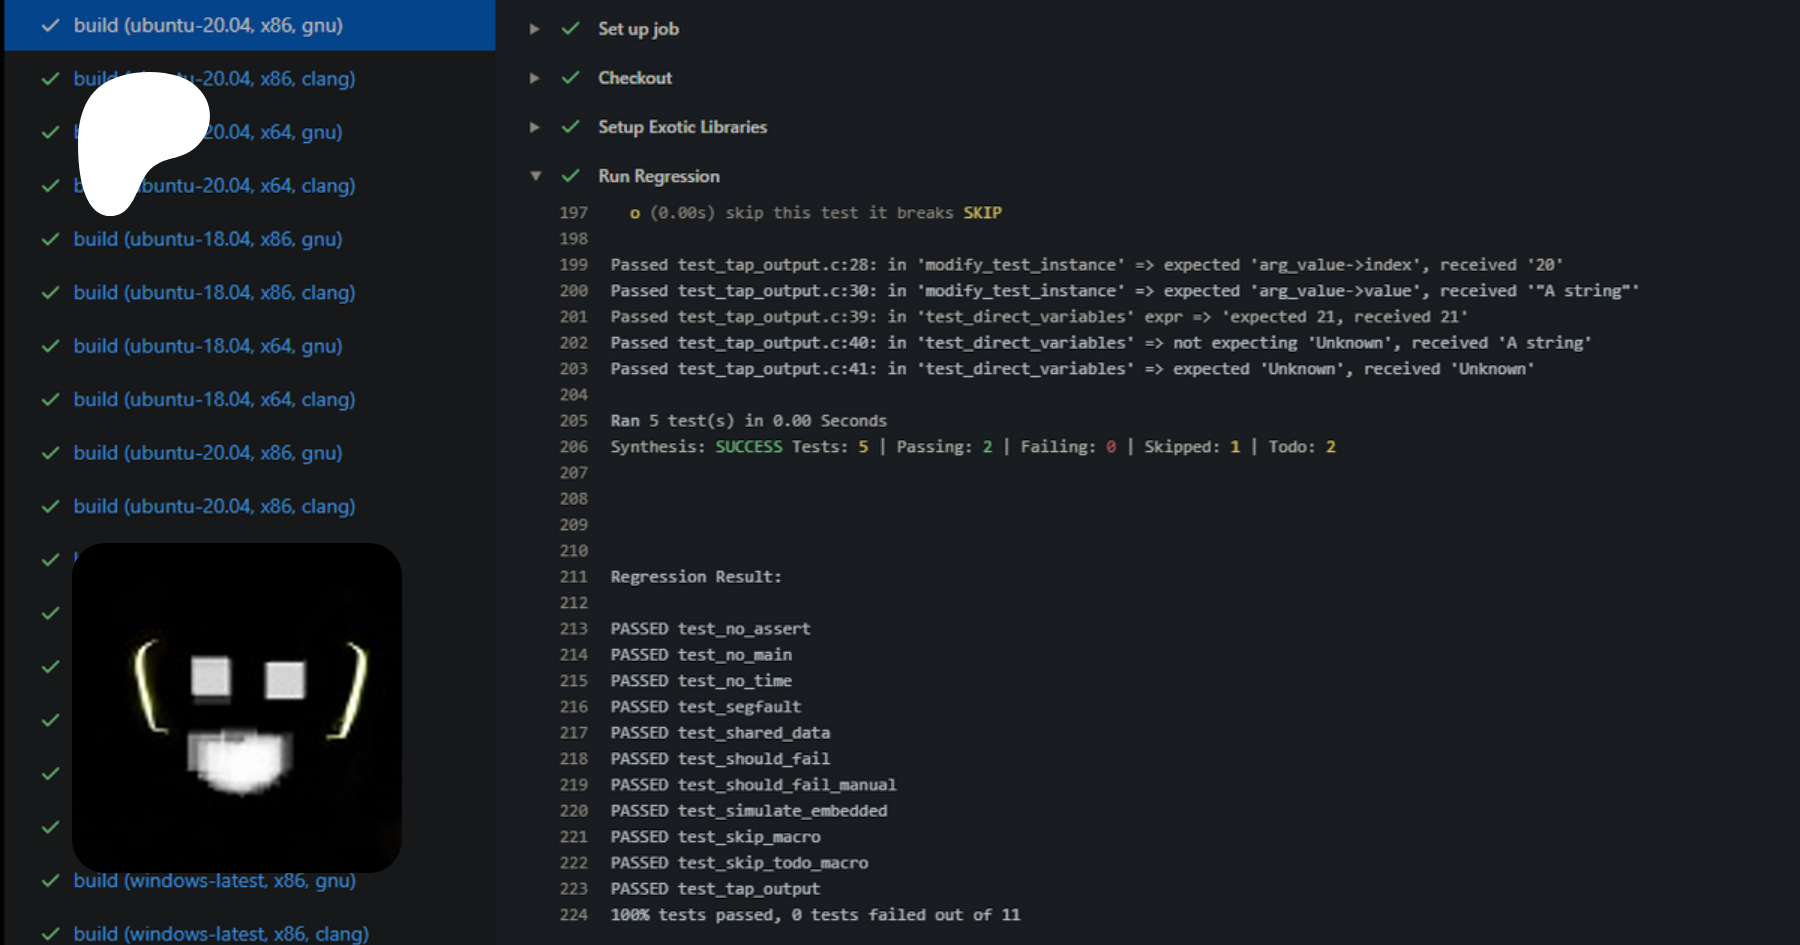Click the Run Regression step title

click(x=658, y=176)
